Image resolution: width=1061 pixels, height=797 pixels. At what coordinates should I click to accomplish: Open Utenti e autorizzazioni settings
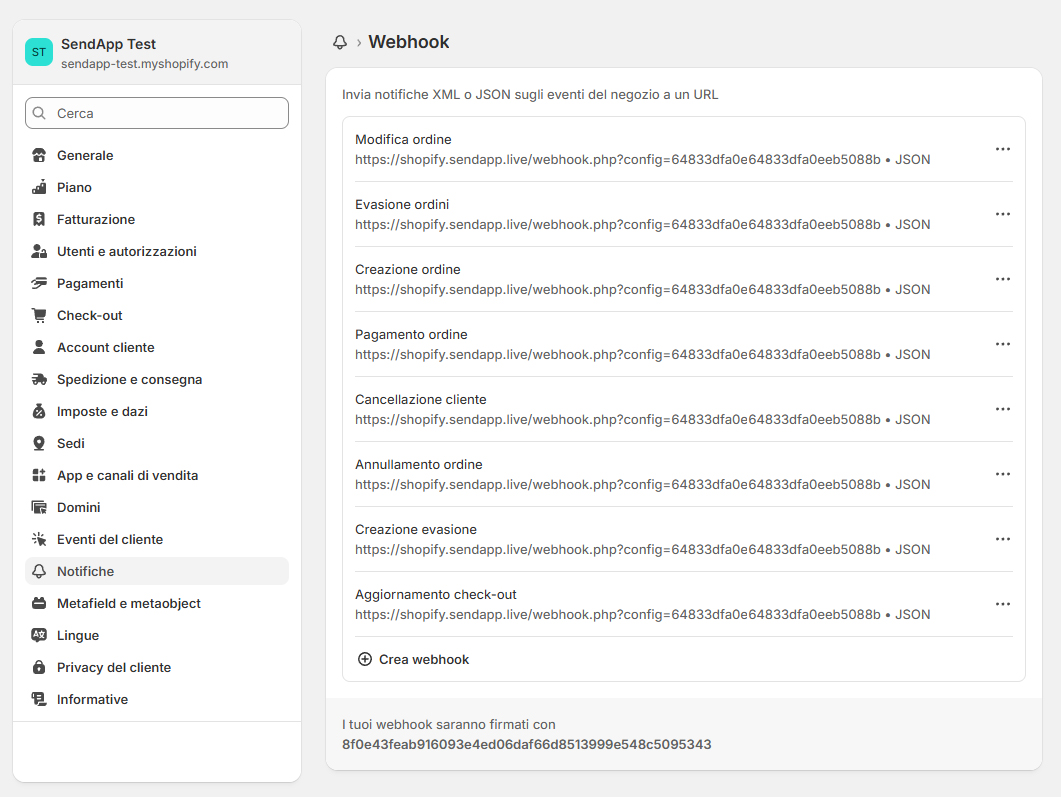(x=157, y=252)
